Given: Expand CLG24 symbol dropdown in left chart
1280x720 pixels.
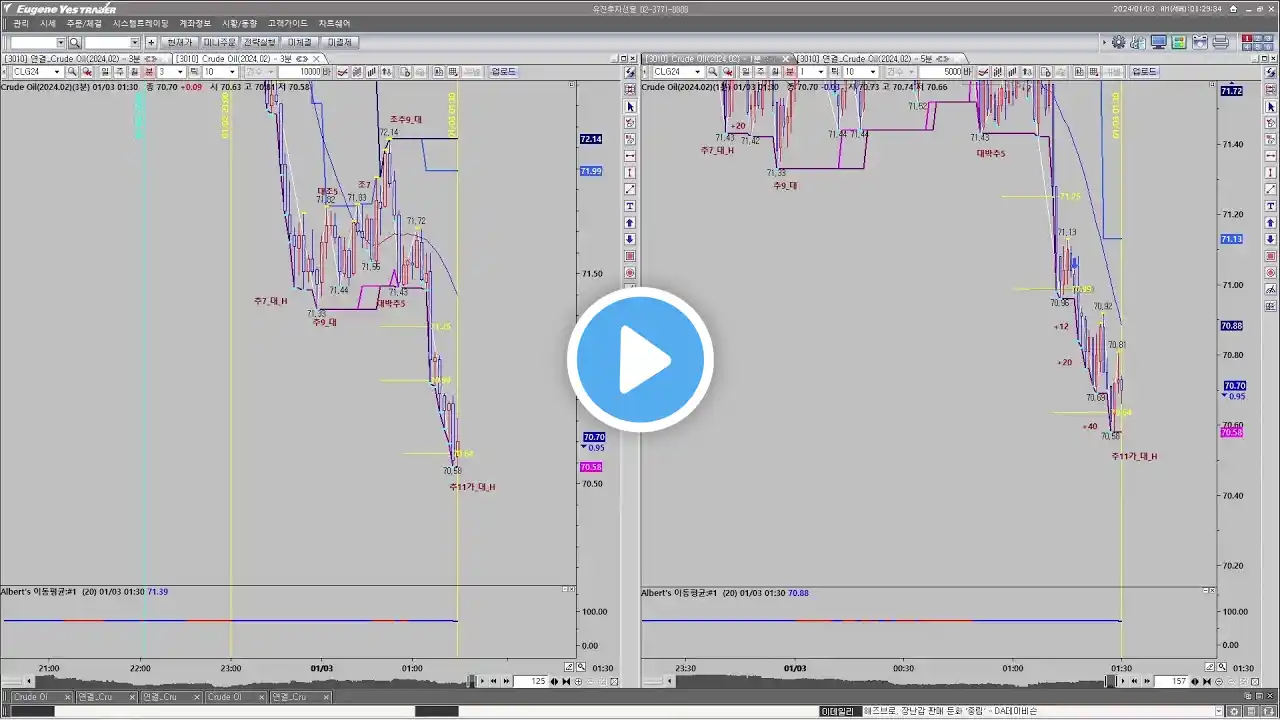Looking at the screenshot, I should [x=57, y=71].
